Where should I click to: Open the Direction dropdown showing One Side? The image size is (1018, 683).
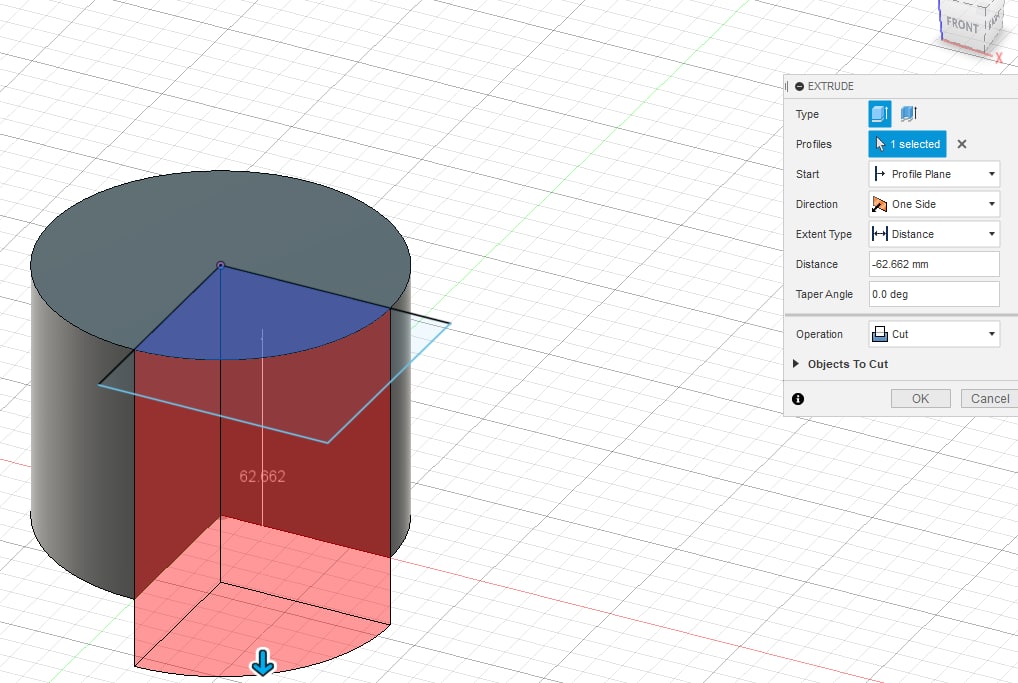pyautogui.click(x=934, y=204)
